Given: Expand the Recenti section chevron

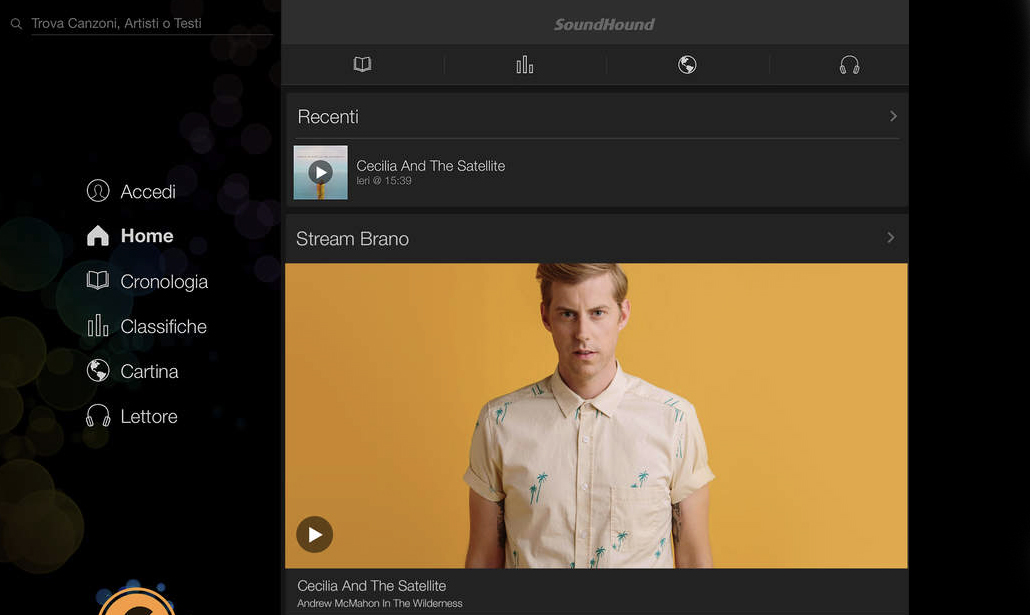Looking at the screenshot, I should (x=893, y=116).
